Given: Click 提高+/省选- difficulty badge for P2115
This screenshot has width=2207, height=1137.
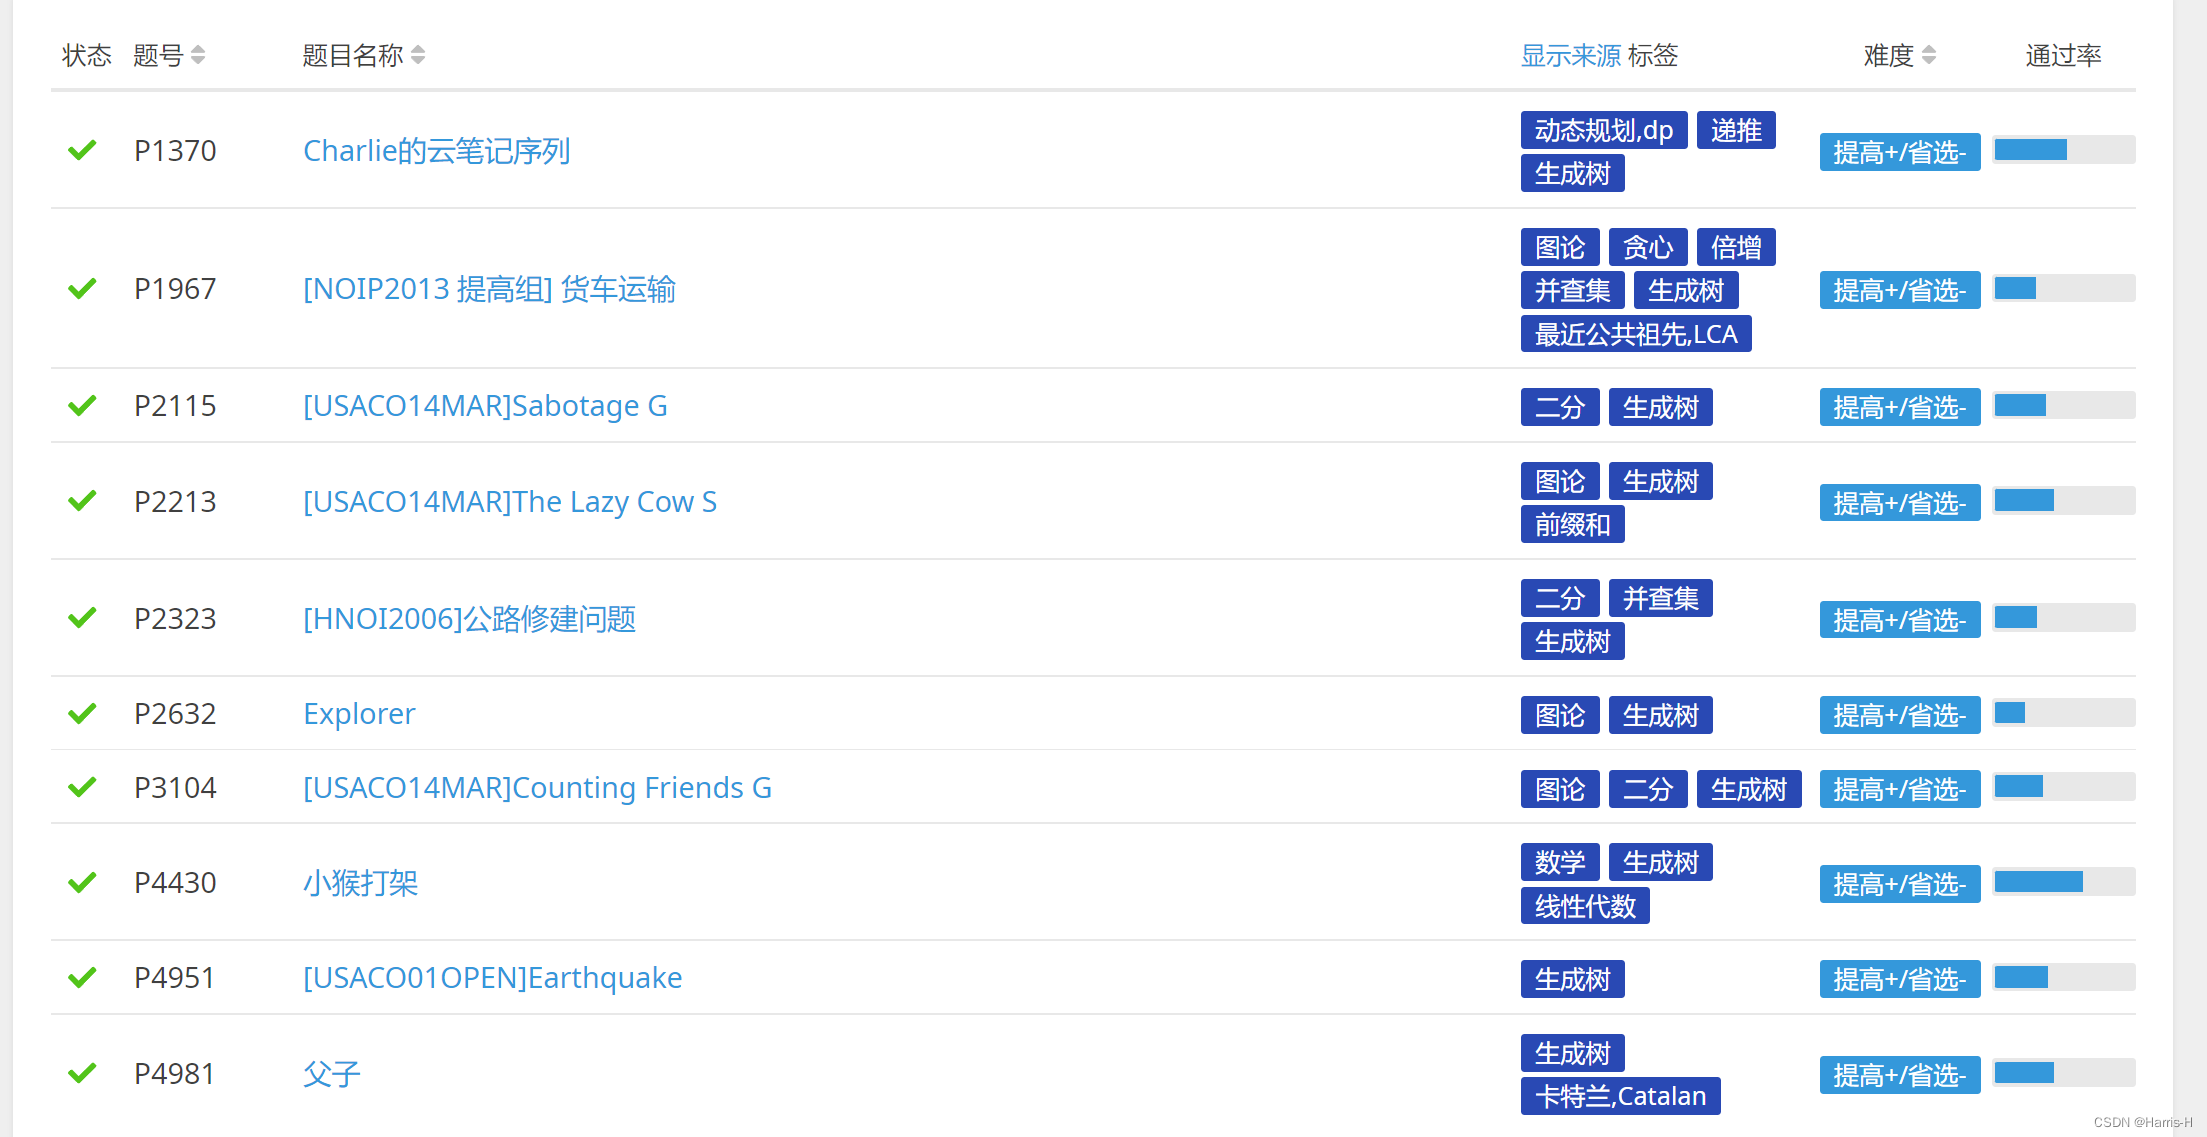Looking at the screenshot, I should point(1899,407).
